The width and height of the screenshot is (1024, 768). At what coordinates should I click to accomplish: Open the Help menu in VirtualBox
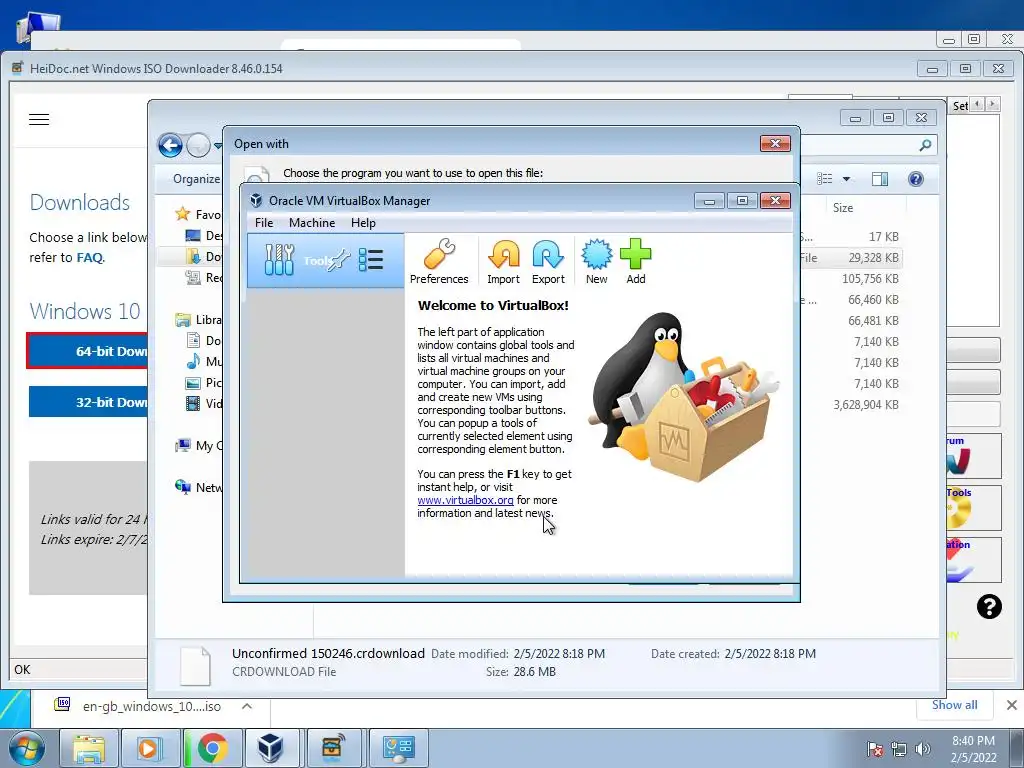tap(363, 223)
